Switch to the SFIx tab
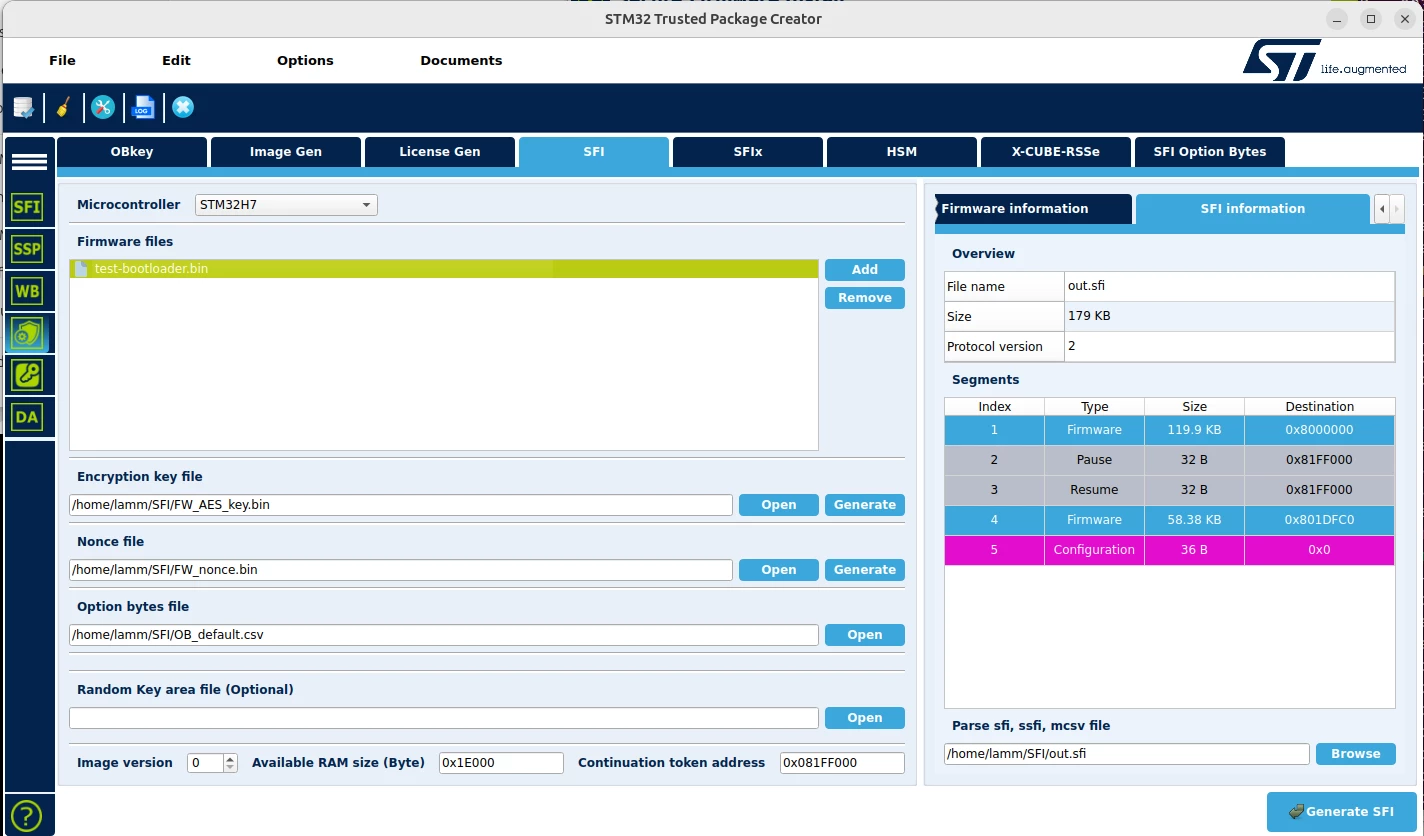1424x836 pixels. tap(748, 152)
